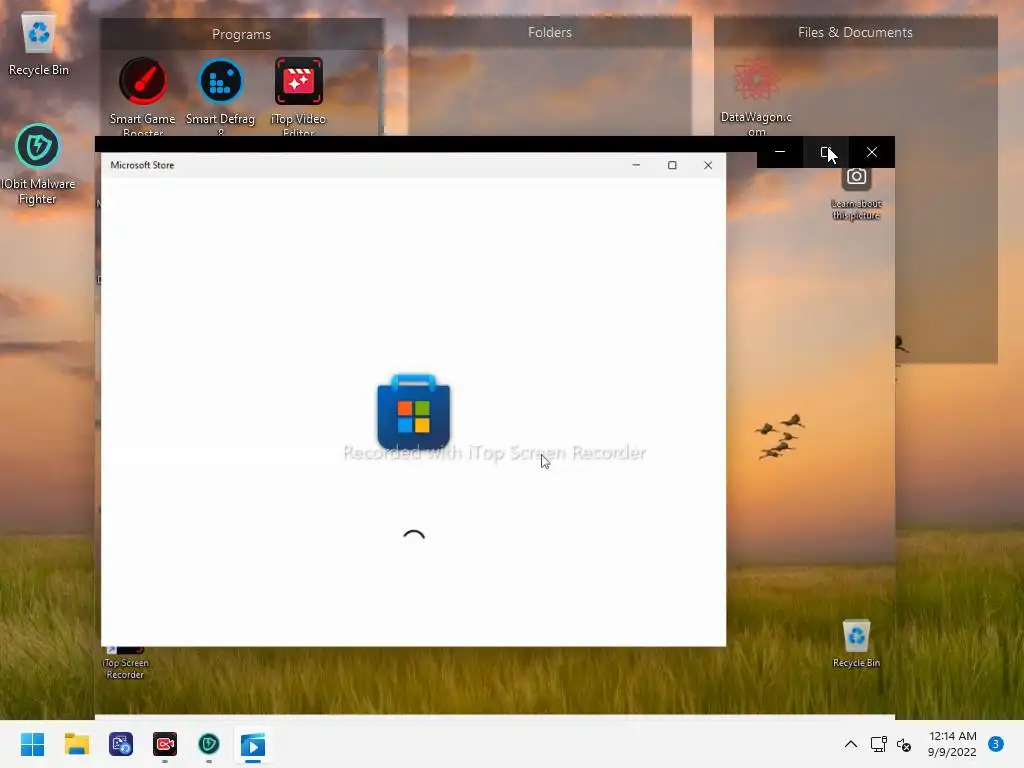Open network status tray icon

click(x=878, y=744)
